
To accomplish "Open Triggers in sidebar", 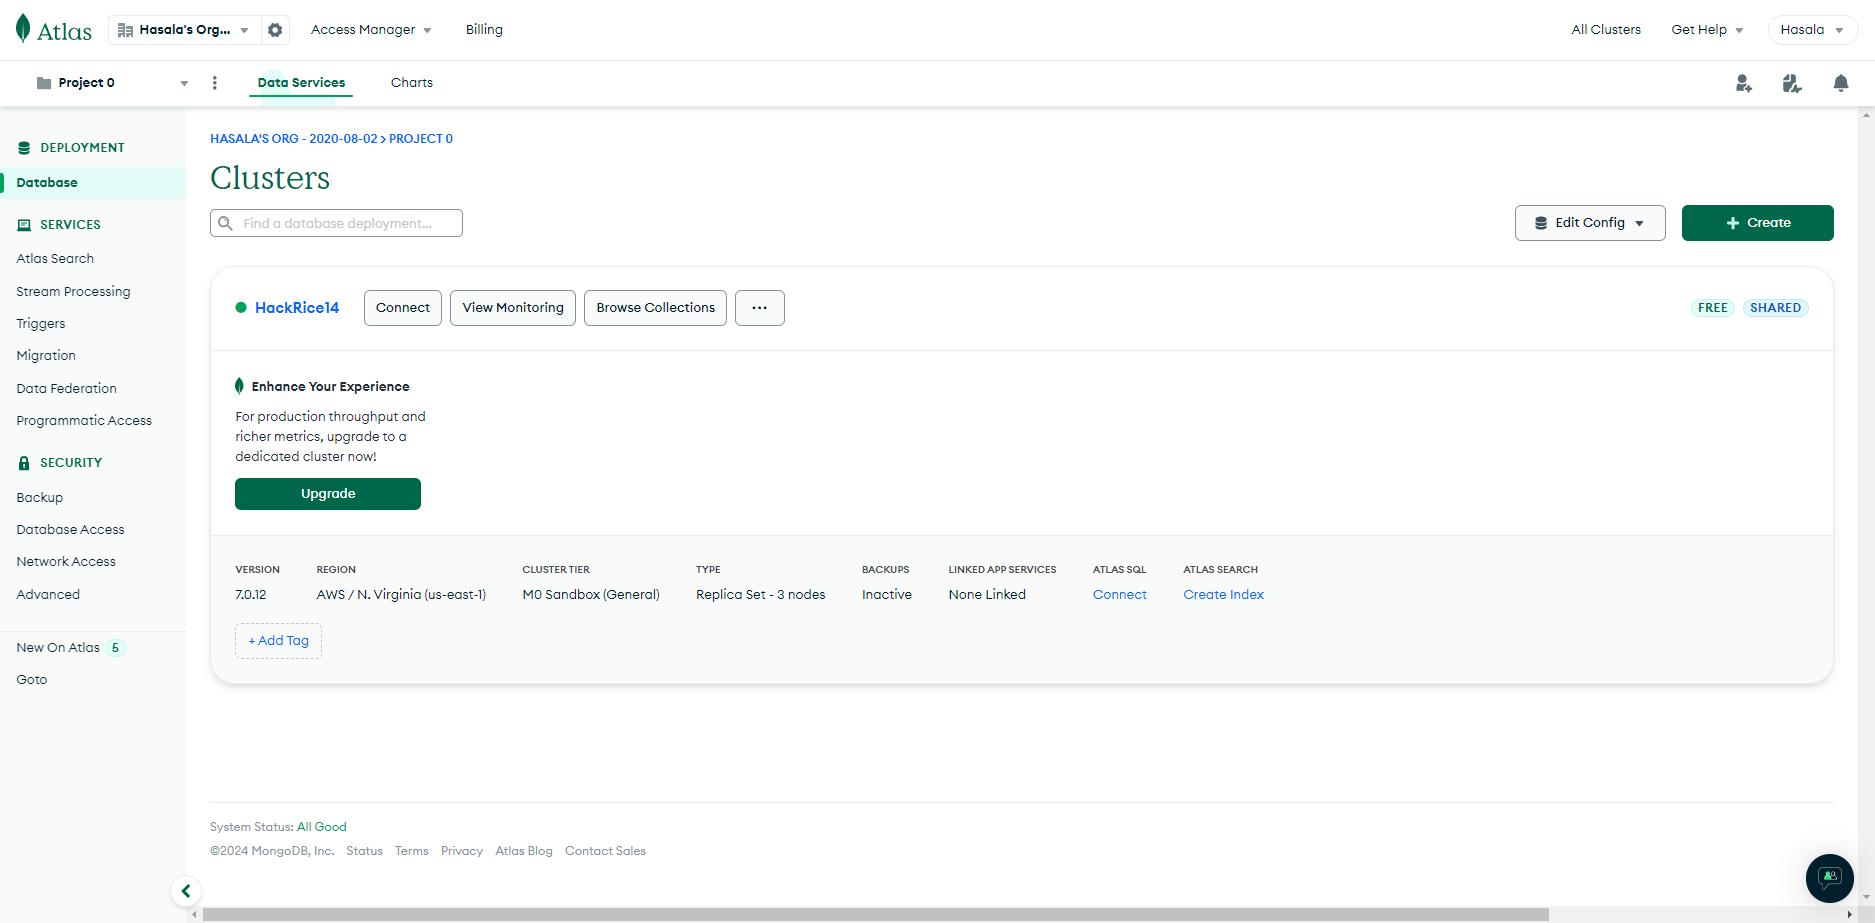I will [x=41, y=324].
